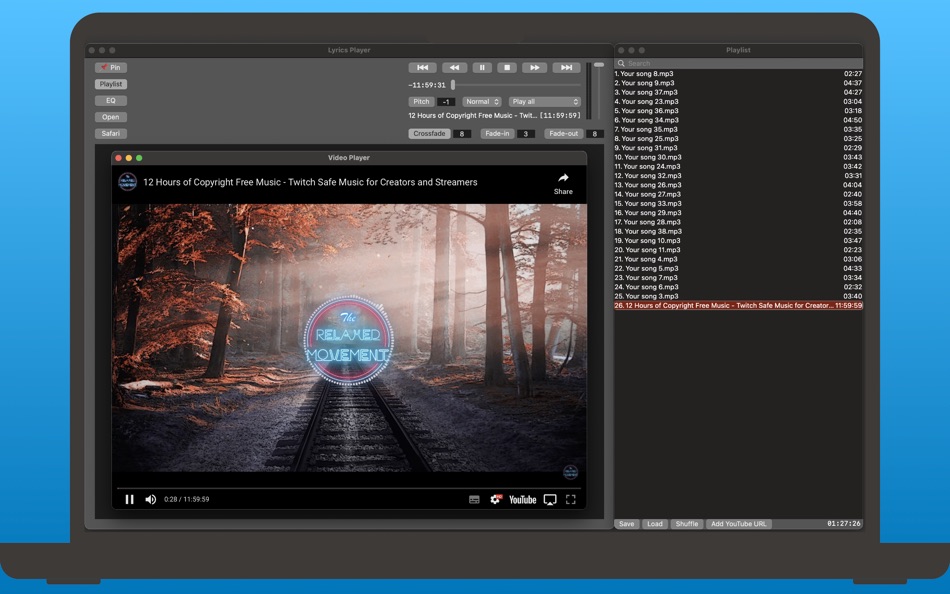
Task: Toggle the Crossfade option
Action: (428, 134)
